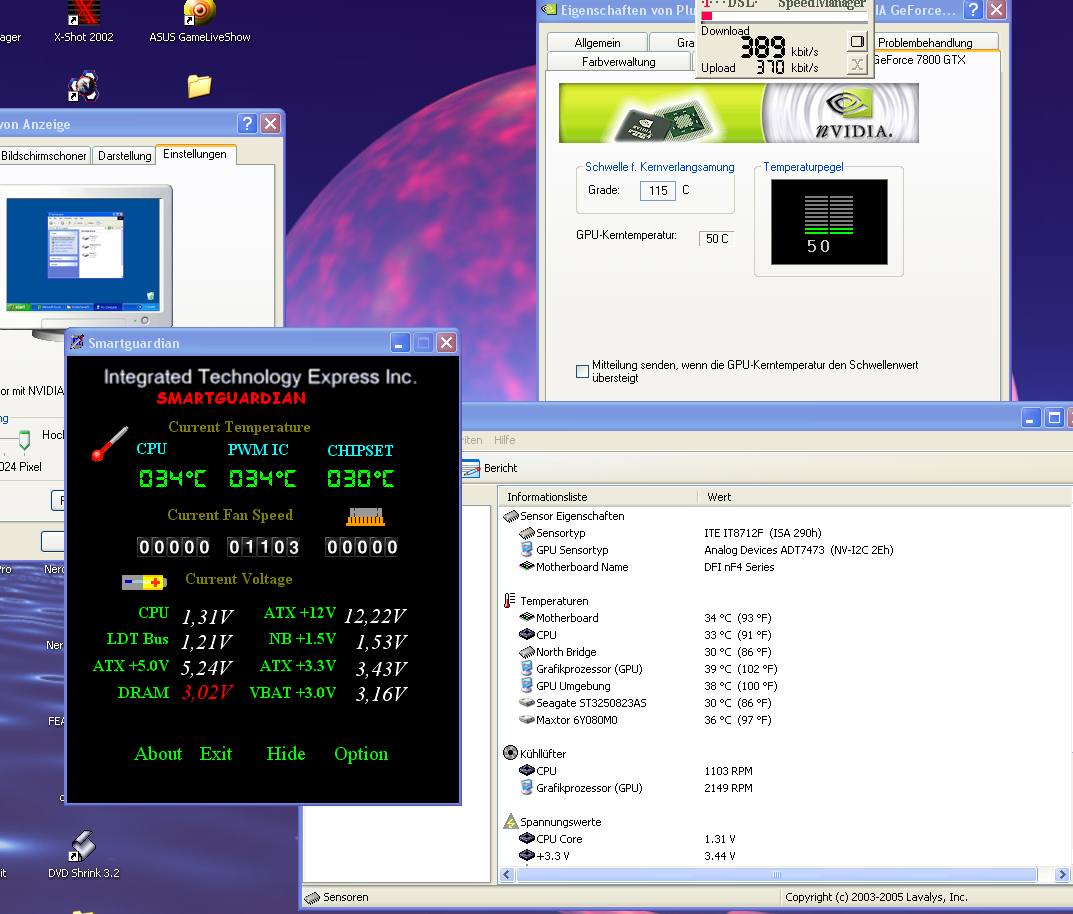Switch to the Farbverwaltung tab

[619, 62]
